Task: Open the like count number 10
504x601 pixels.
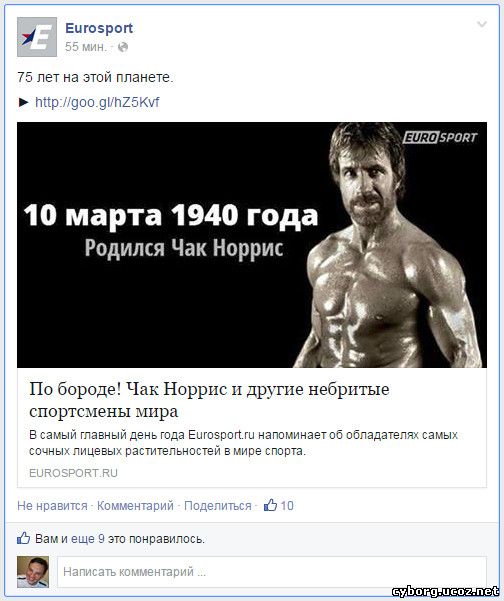Action: pos(287,506)
